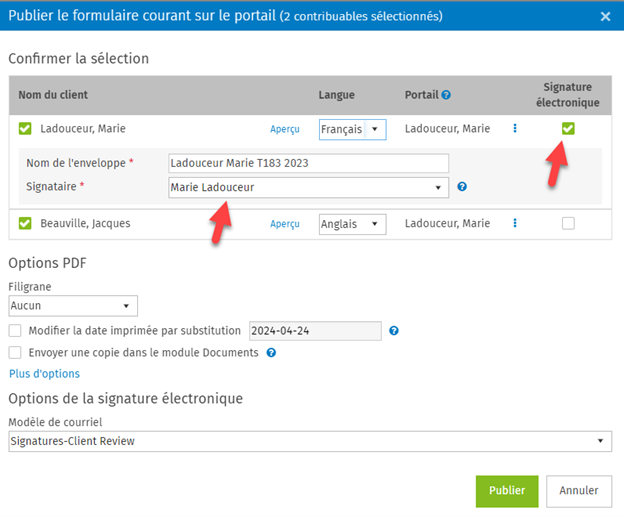Click the help icon beside the Signataire dropdown
This screenshot has height=517, width=624.
click(x=462, y=187)
